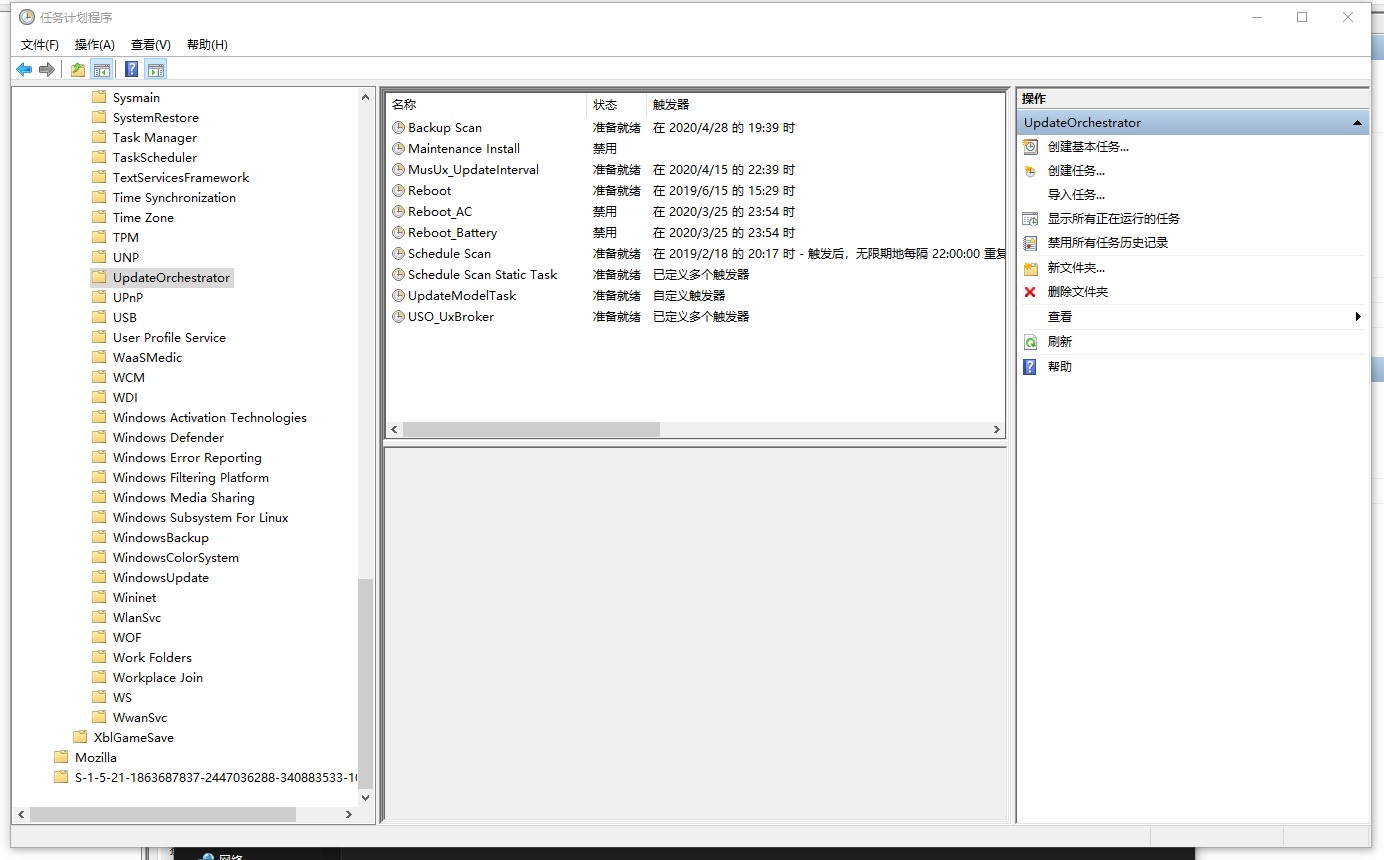Screen dimensions: 1384x860
Task: Open the 帮助(H) menu
Action: click(207, 45)
